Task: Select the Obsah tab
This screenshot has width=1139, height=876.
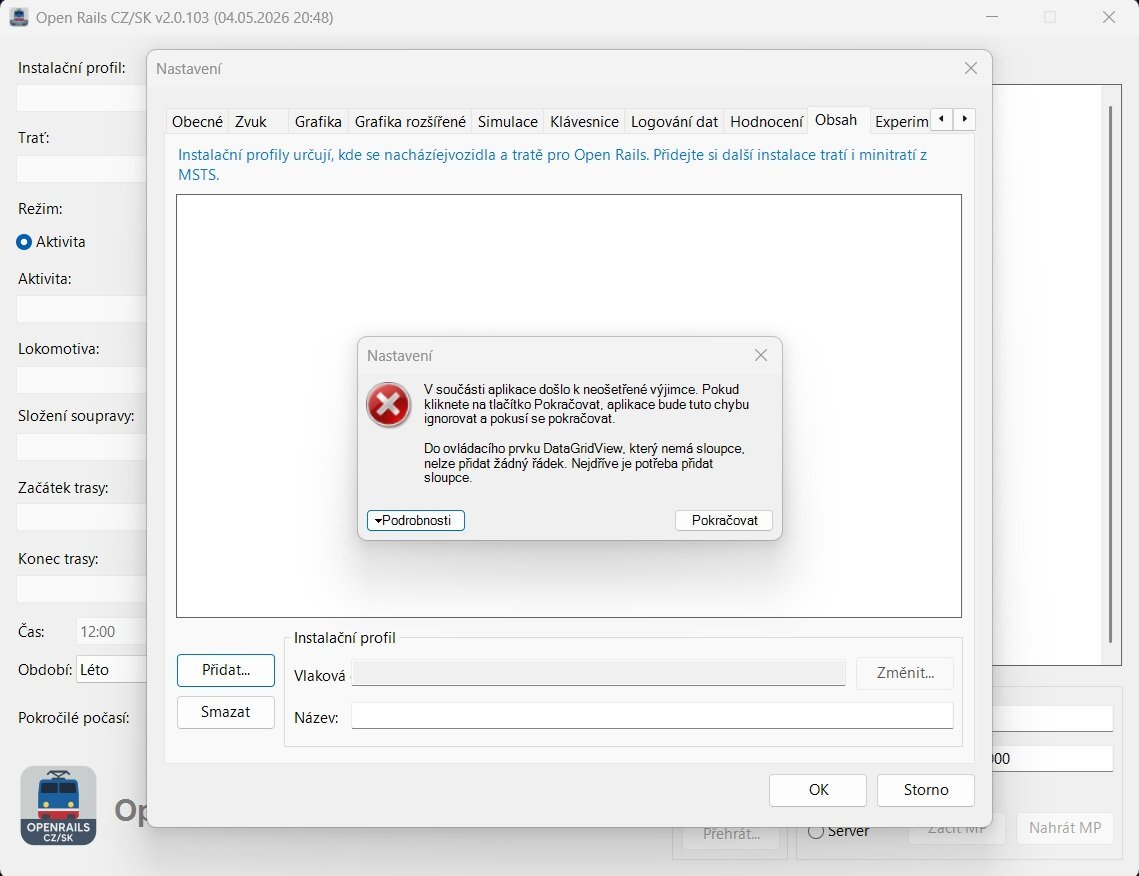Action: point(836,120)
